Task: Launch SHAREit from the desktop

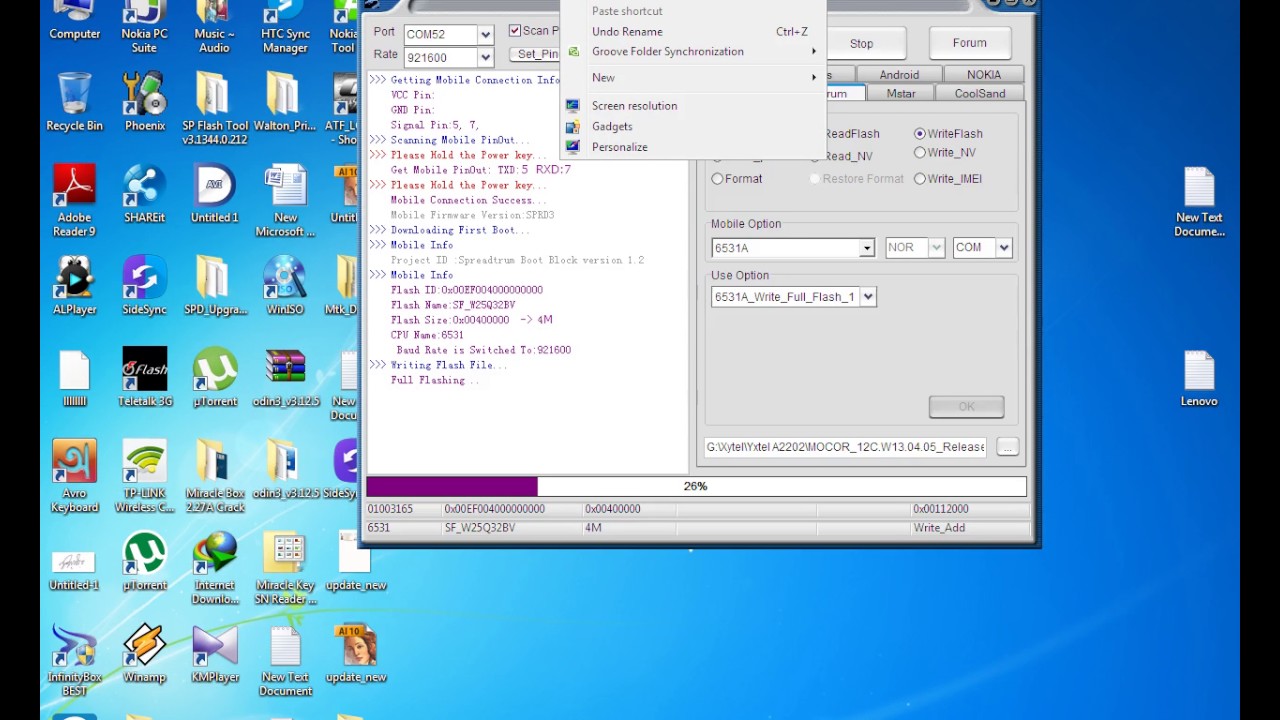Action: tap(144, 195)
